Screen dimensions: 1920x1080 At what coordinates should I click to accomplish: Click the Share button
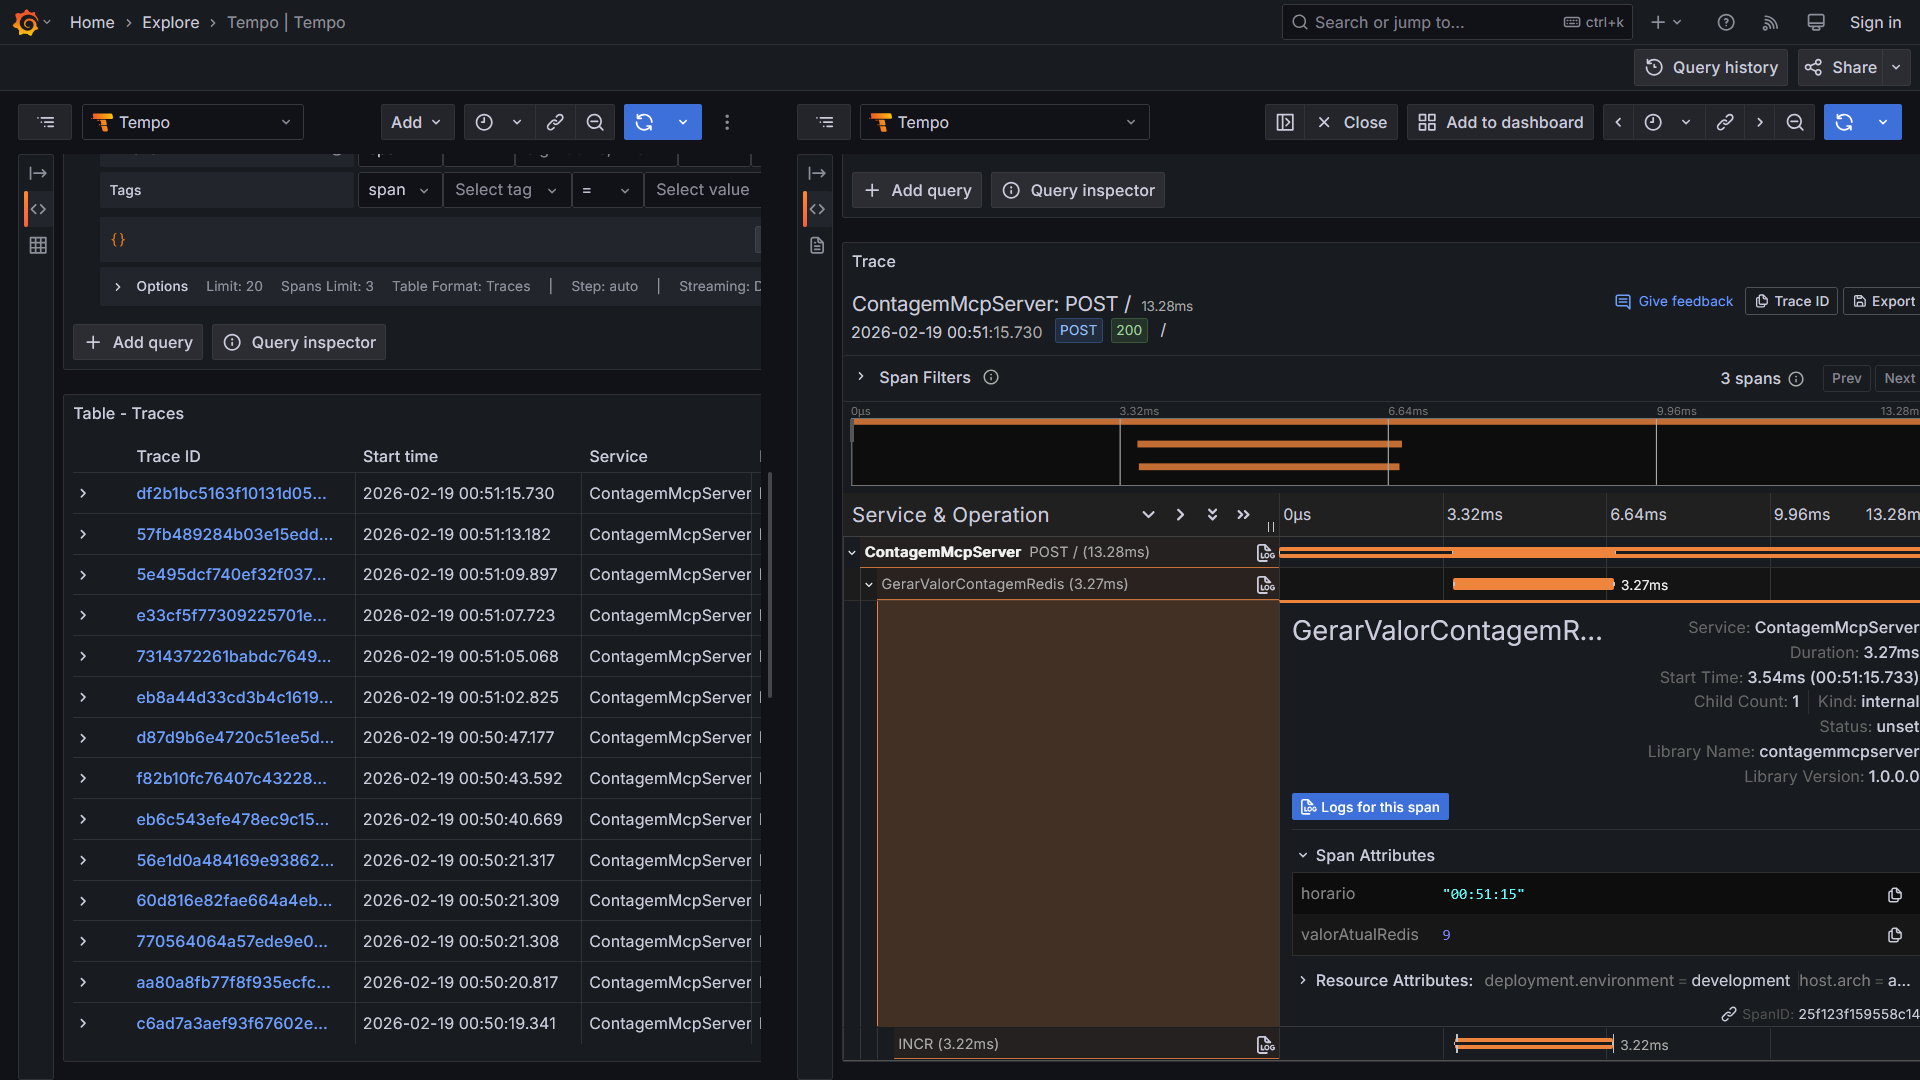(1841, 68)
